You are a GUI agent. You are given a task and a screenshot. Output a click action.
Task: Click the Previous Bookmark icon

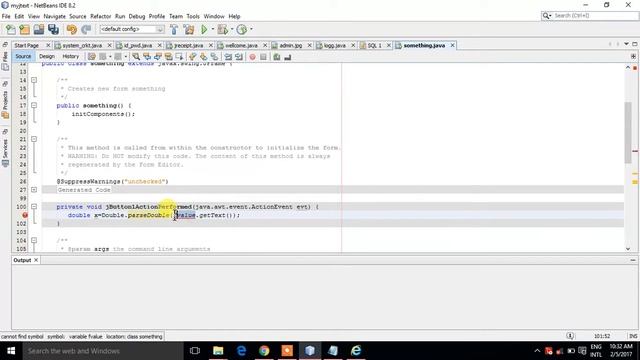(193, 57)
